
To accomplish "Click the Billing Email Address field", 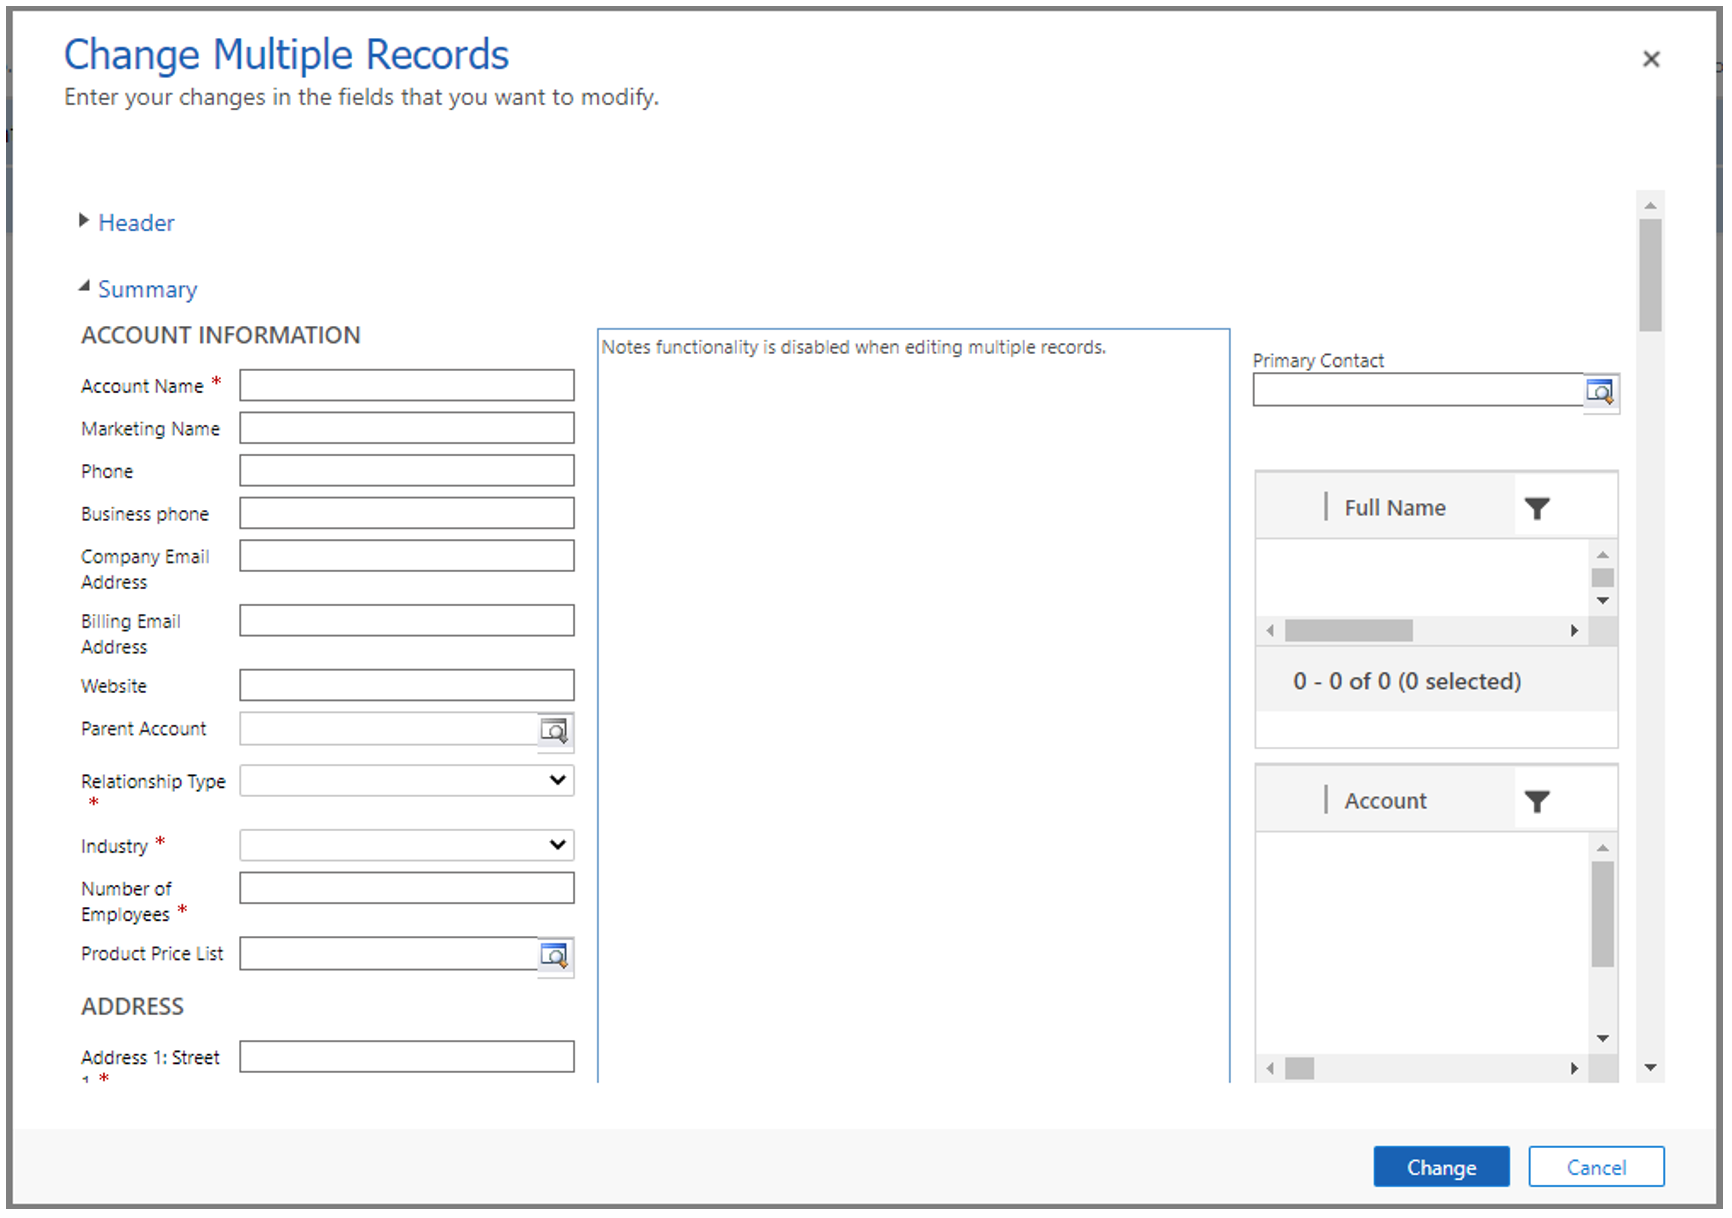I will click(x=407, y=620).
